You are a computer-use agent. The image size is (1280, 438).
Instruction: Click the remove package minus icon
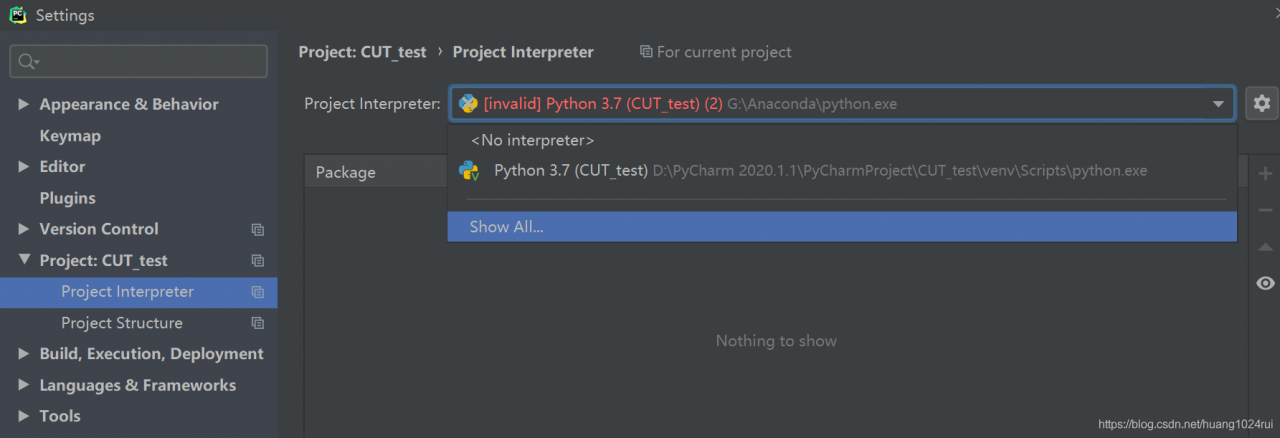[1265, 210]
